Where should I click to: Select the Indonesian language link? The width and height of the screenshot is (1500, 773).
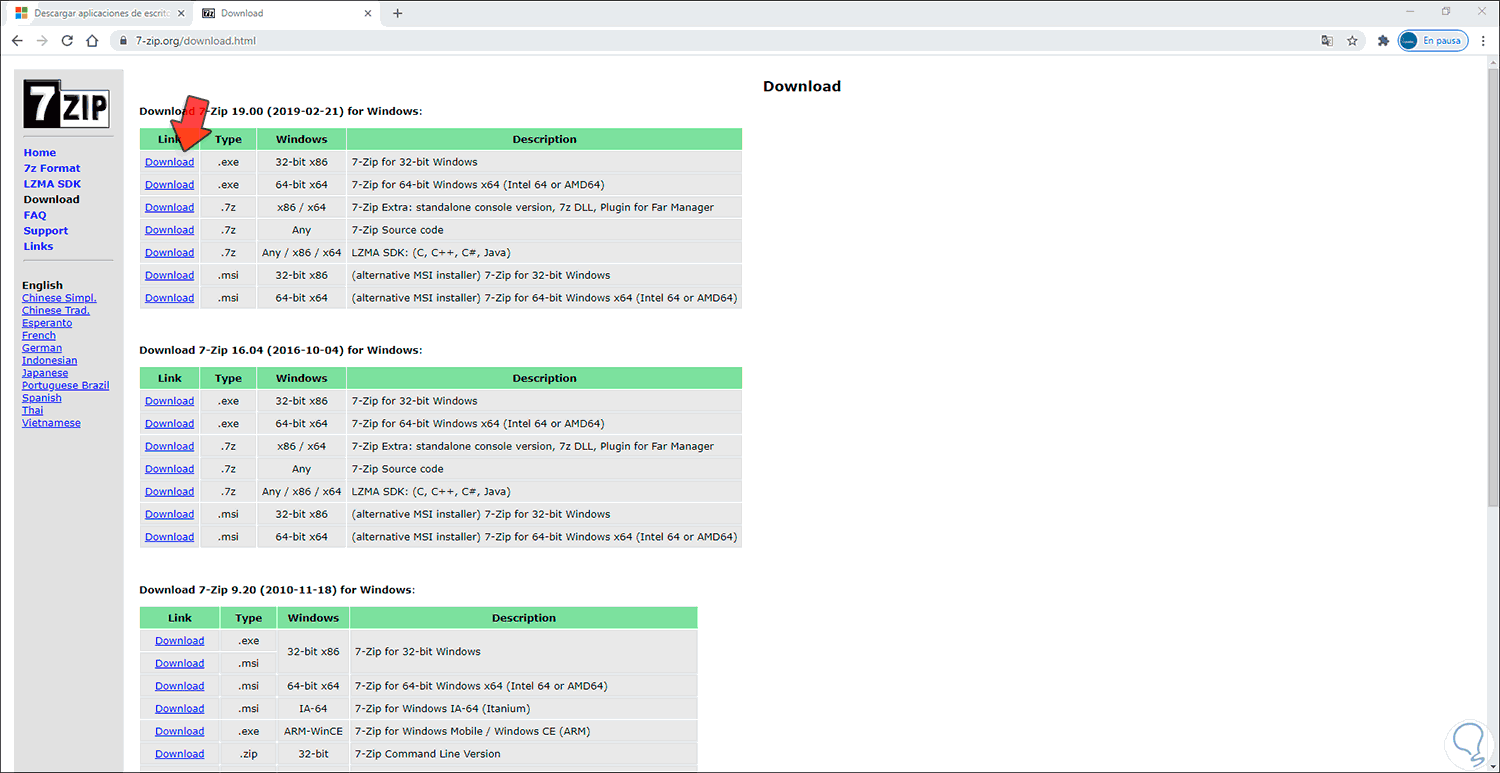(50, 360)
